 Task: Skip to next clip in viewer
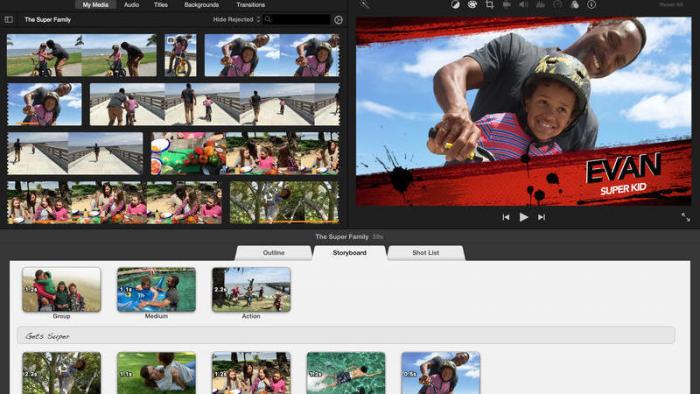click(x=542, y=217)
